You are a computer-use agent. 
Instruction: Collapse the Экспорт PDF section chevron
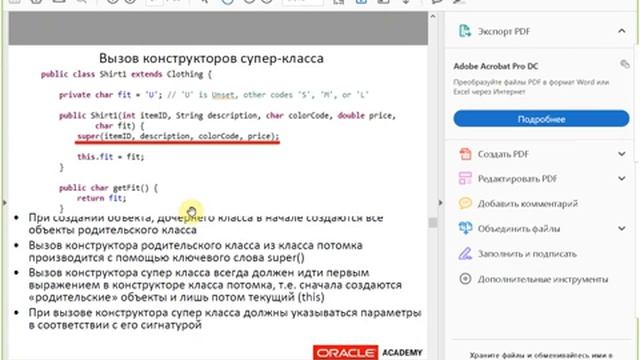[622, 31]
